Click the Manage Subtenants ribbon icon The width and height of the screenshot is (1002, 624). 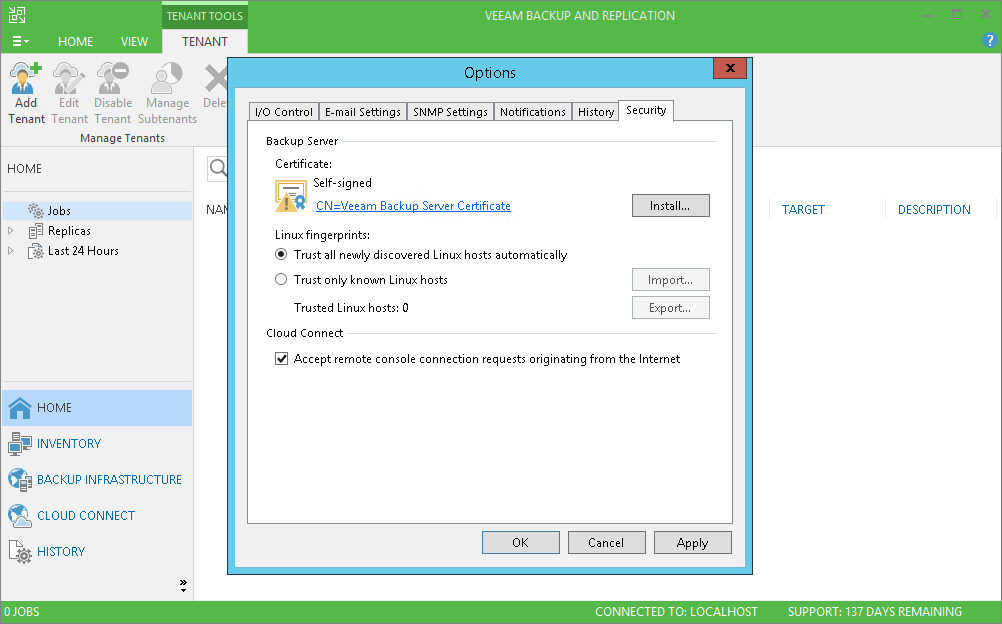pyautogui.click(x=167, y=77)
